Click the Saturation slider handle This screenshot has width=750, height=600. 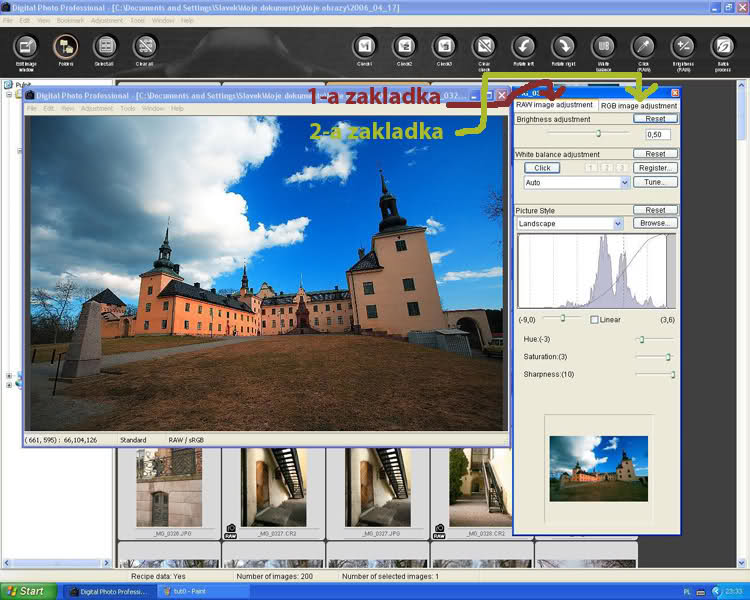[x=668, y=356]
